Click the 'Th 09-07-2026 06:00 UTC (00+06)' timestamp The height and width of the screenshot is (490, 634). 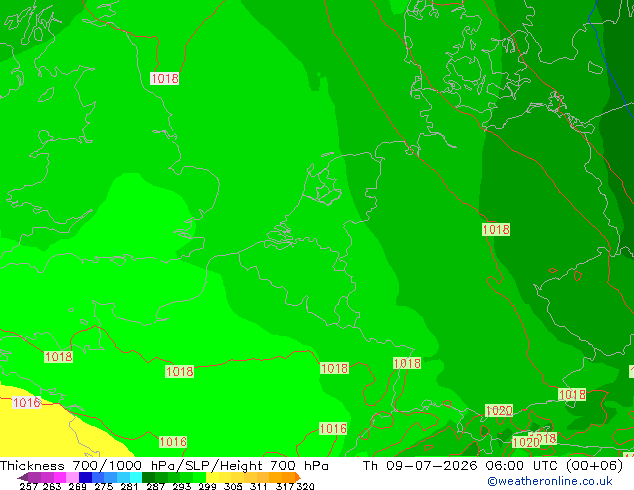pyautogui.click(x=493, y=466)
